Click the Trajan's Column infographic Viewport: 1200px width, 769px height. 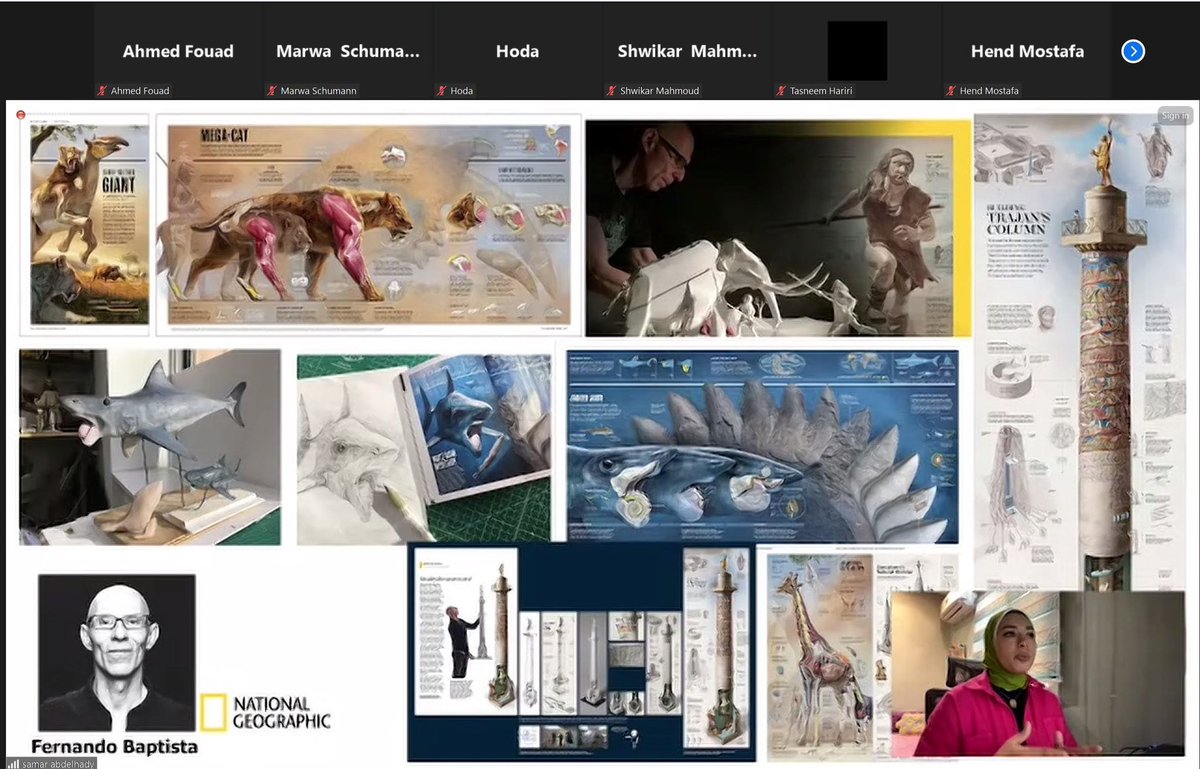1080,350
